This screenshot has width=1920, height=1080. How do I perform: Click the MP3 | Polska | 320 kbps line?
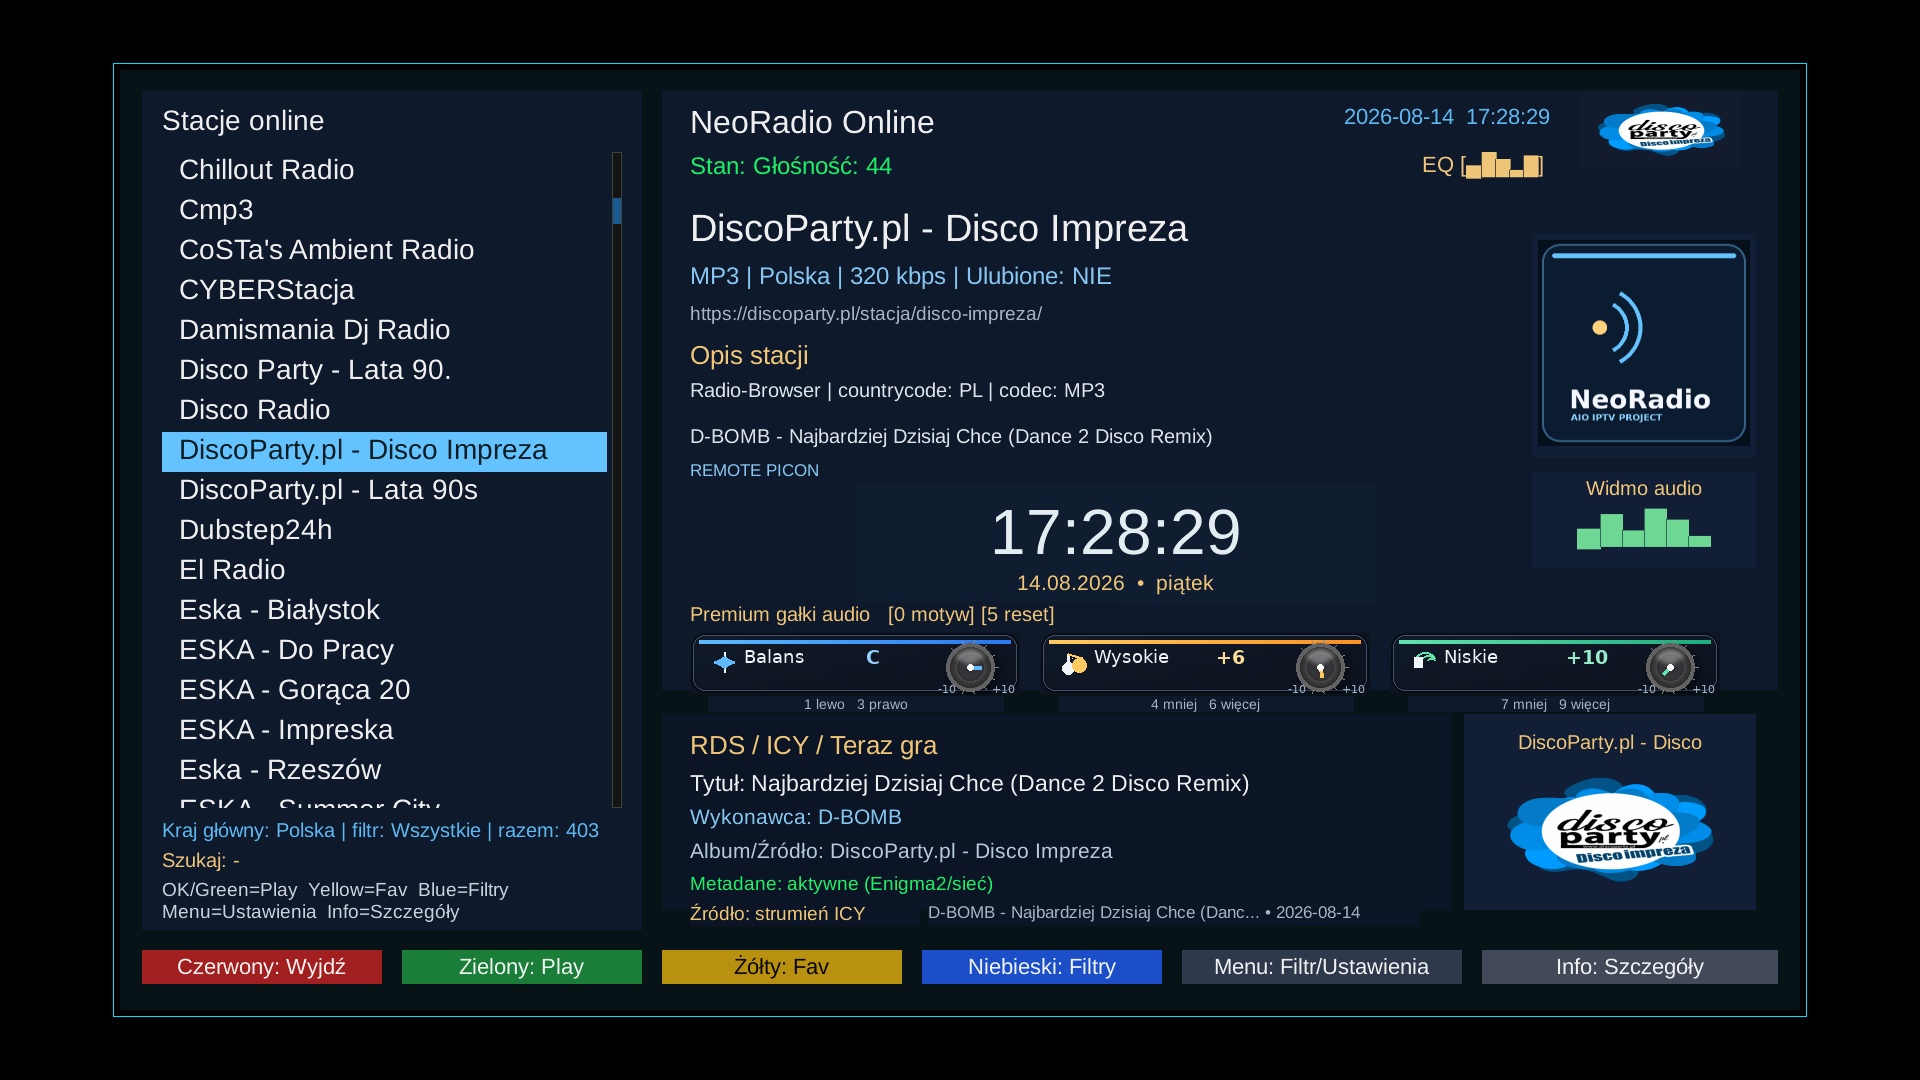(x=901, y=276)
